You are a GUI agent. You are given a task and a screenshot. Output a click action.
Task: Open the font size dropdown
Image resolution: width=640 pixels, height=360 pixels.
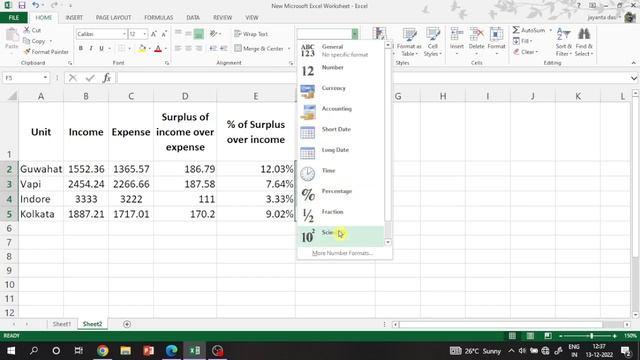click(144, 34)
